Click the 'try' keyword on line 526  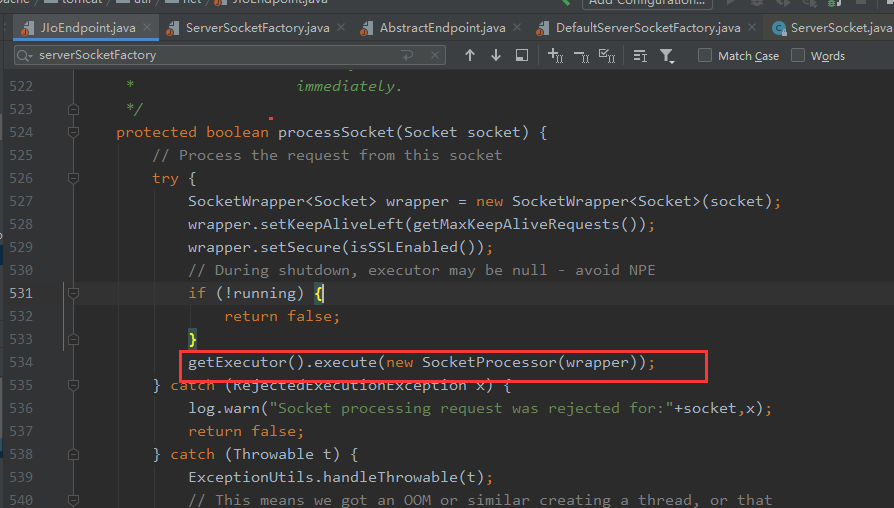click(165, 178)
